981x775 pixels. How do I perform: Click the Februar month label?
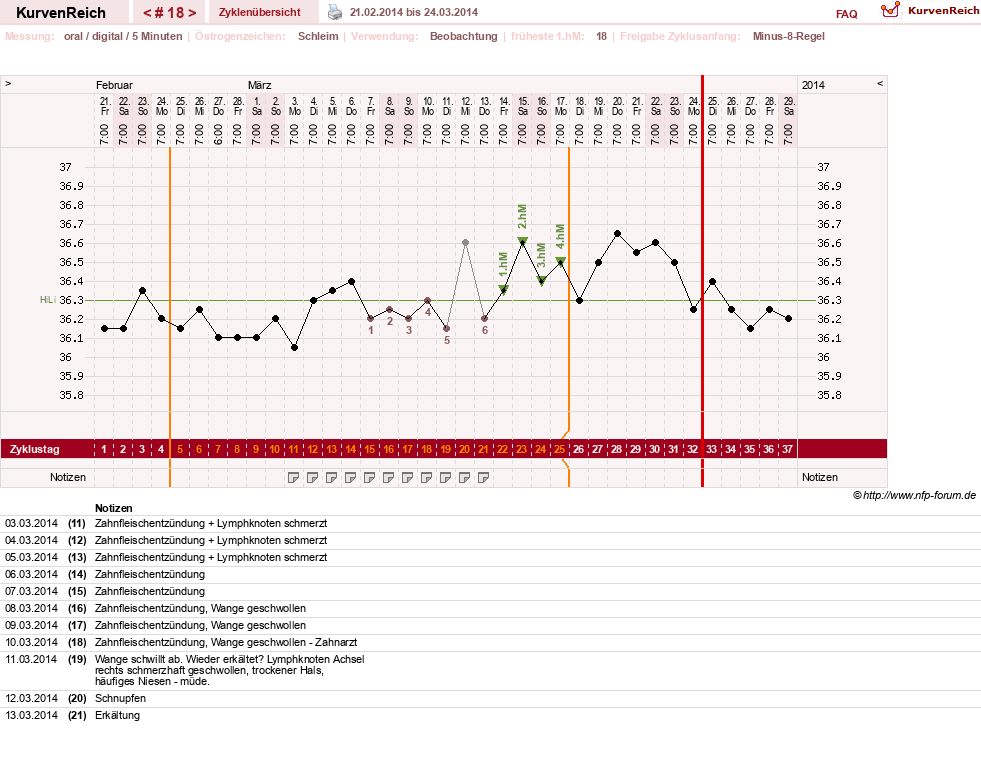click(114, 85)
